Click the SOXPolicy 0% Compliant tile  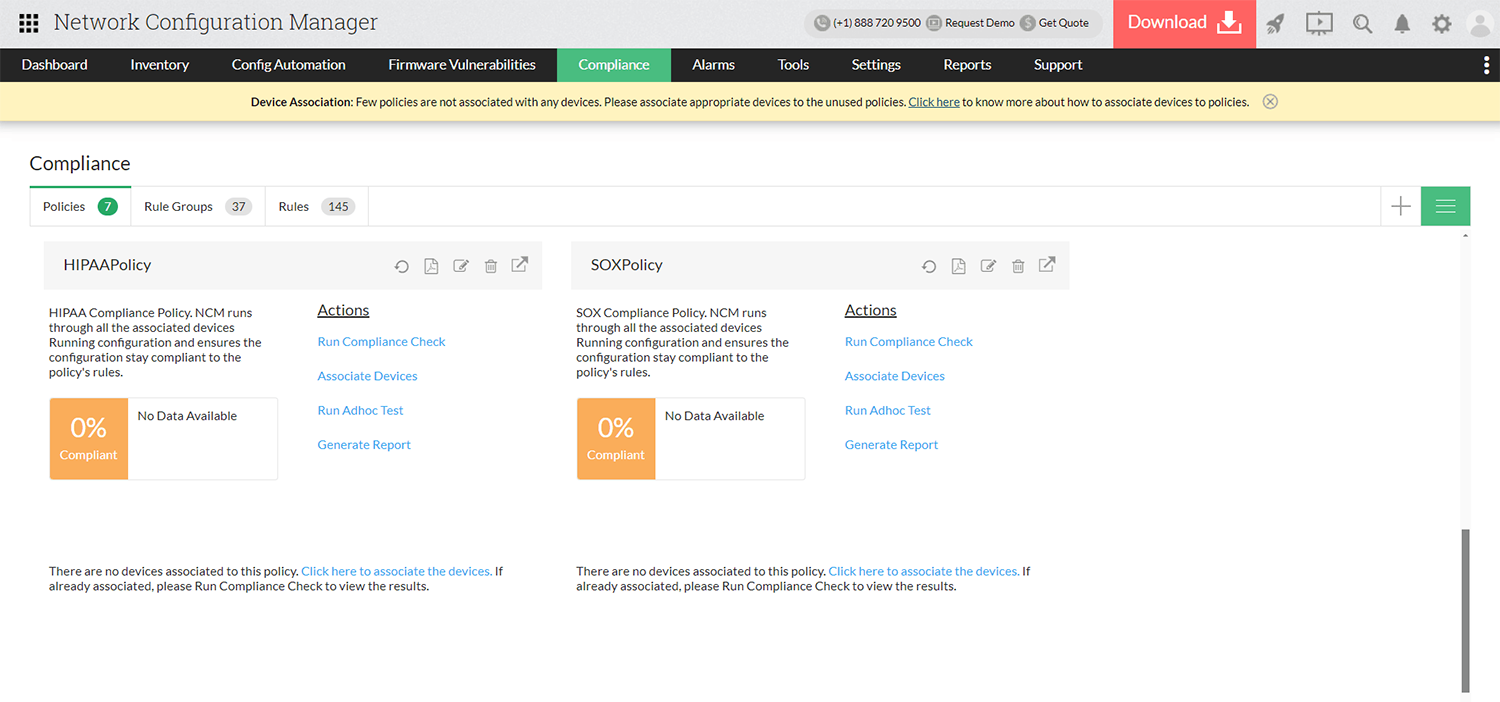pyautogui.click(x=615, y=439)
